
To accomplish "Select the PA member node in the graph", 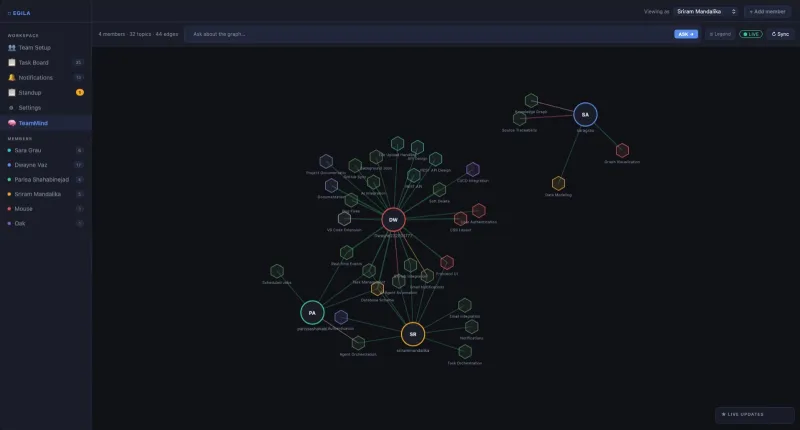I will point(312,313).
